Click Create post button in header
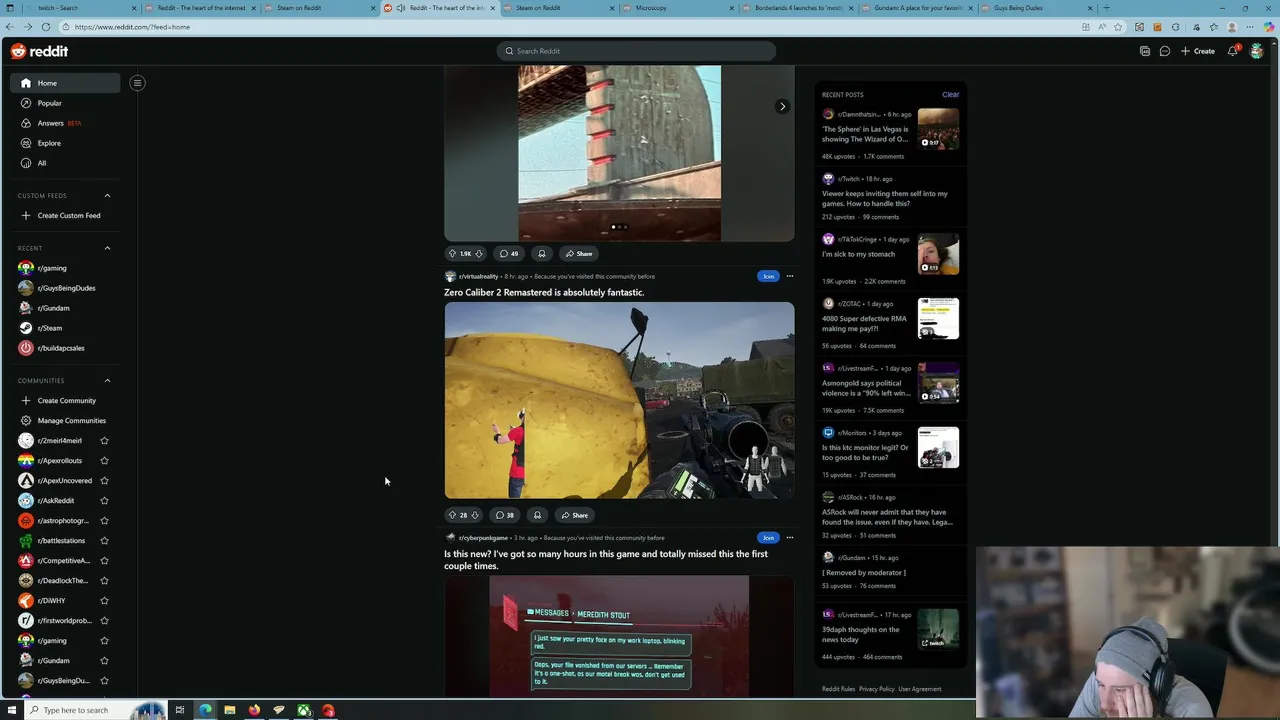Screen dimensions: 1280x720 point(1198,51)
